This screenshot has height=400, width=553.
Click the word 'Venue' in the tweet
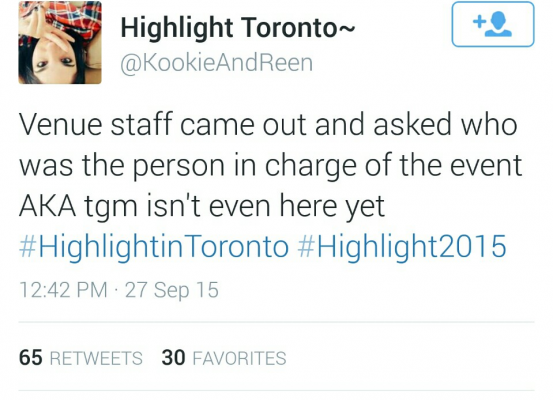tap(60, 125)
